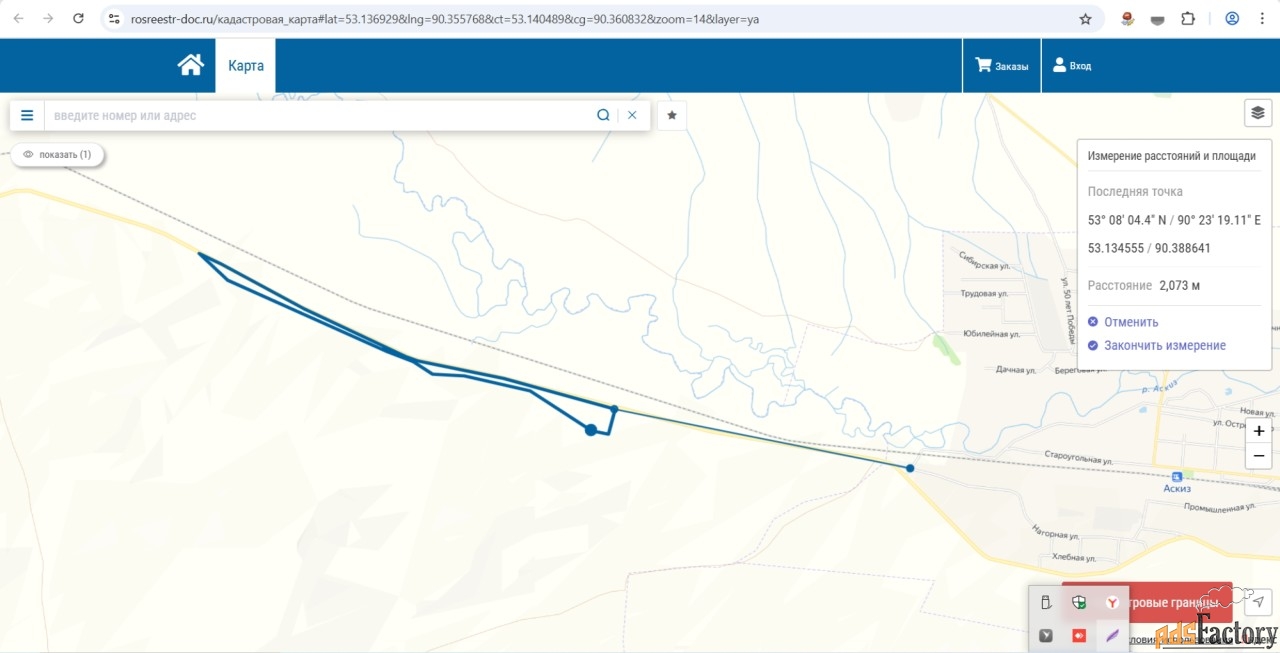Open Chrome's three-dot menu
Viewport: 1280px width, 653px height.
1261,18
